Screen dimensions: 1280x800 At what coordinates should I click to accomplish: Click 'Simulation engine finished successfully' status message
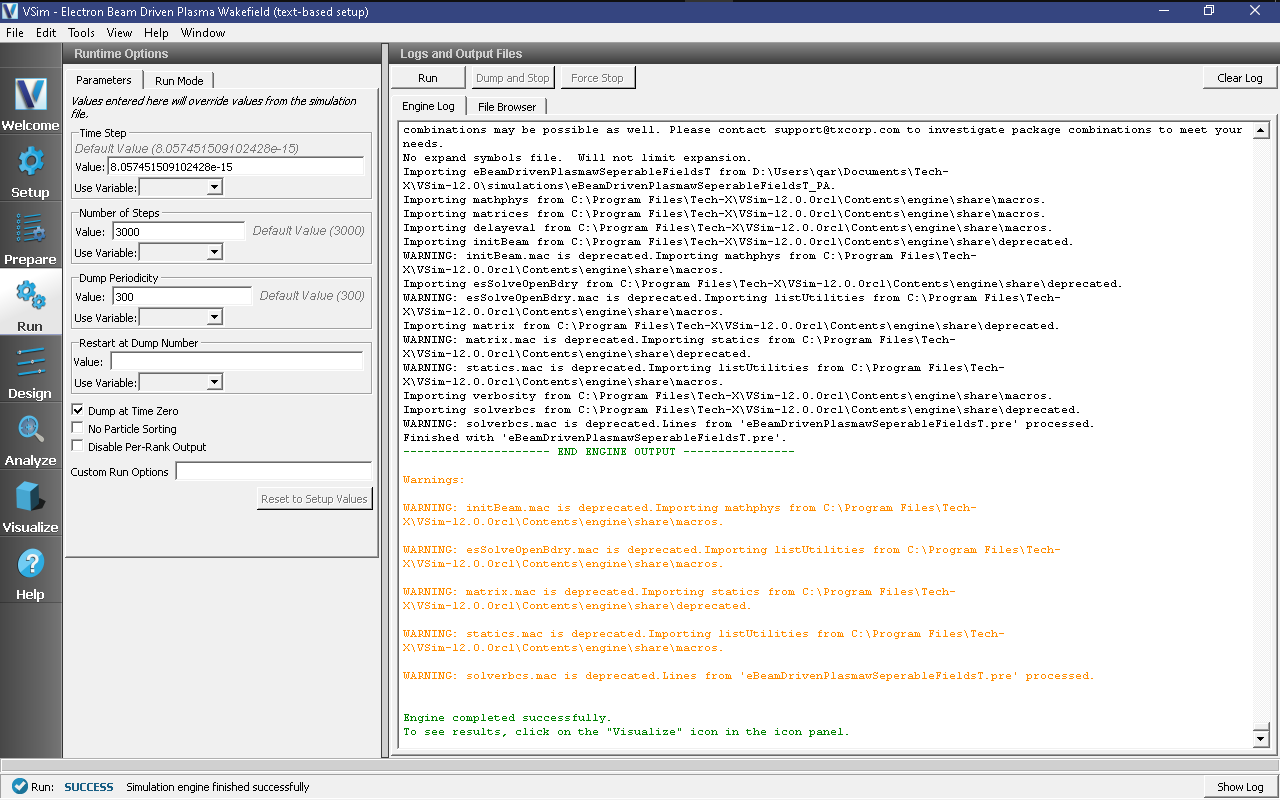point(218,787)
